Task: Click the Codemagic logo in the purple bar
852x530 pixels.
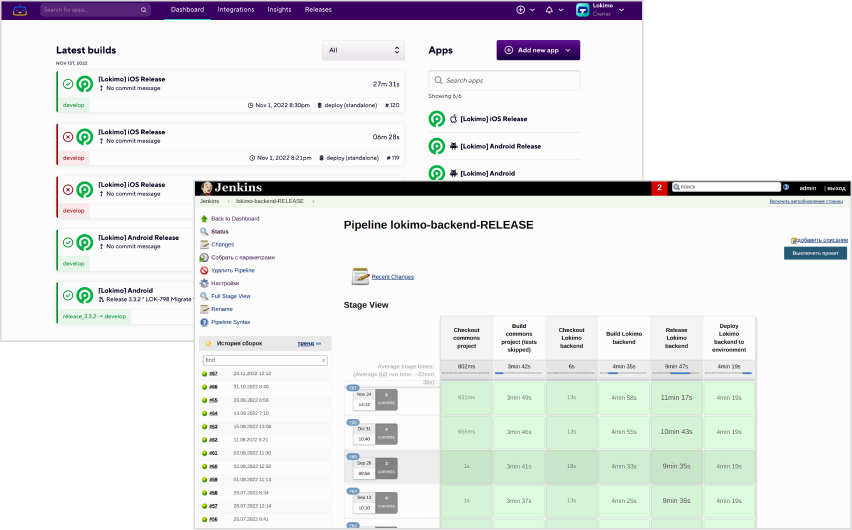Action: [20, 10]
